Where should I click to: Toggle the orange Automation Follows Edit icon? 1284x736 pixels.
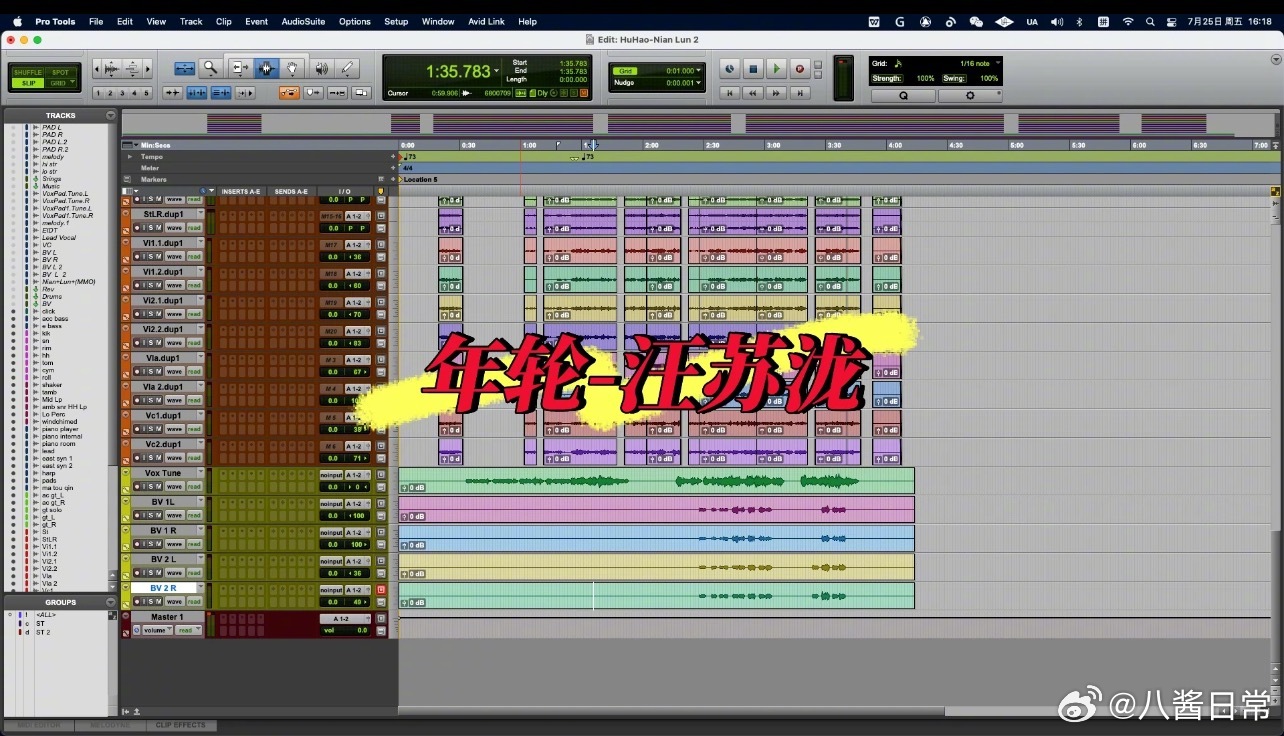[x=289, y=93]
